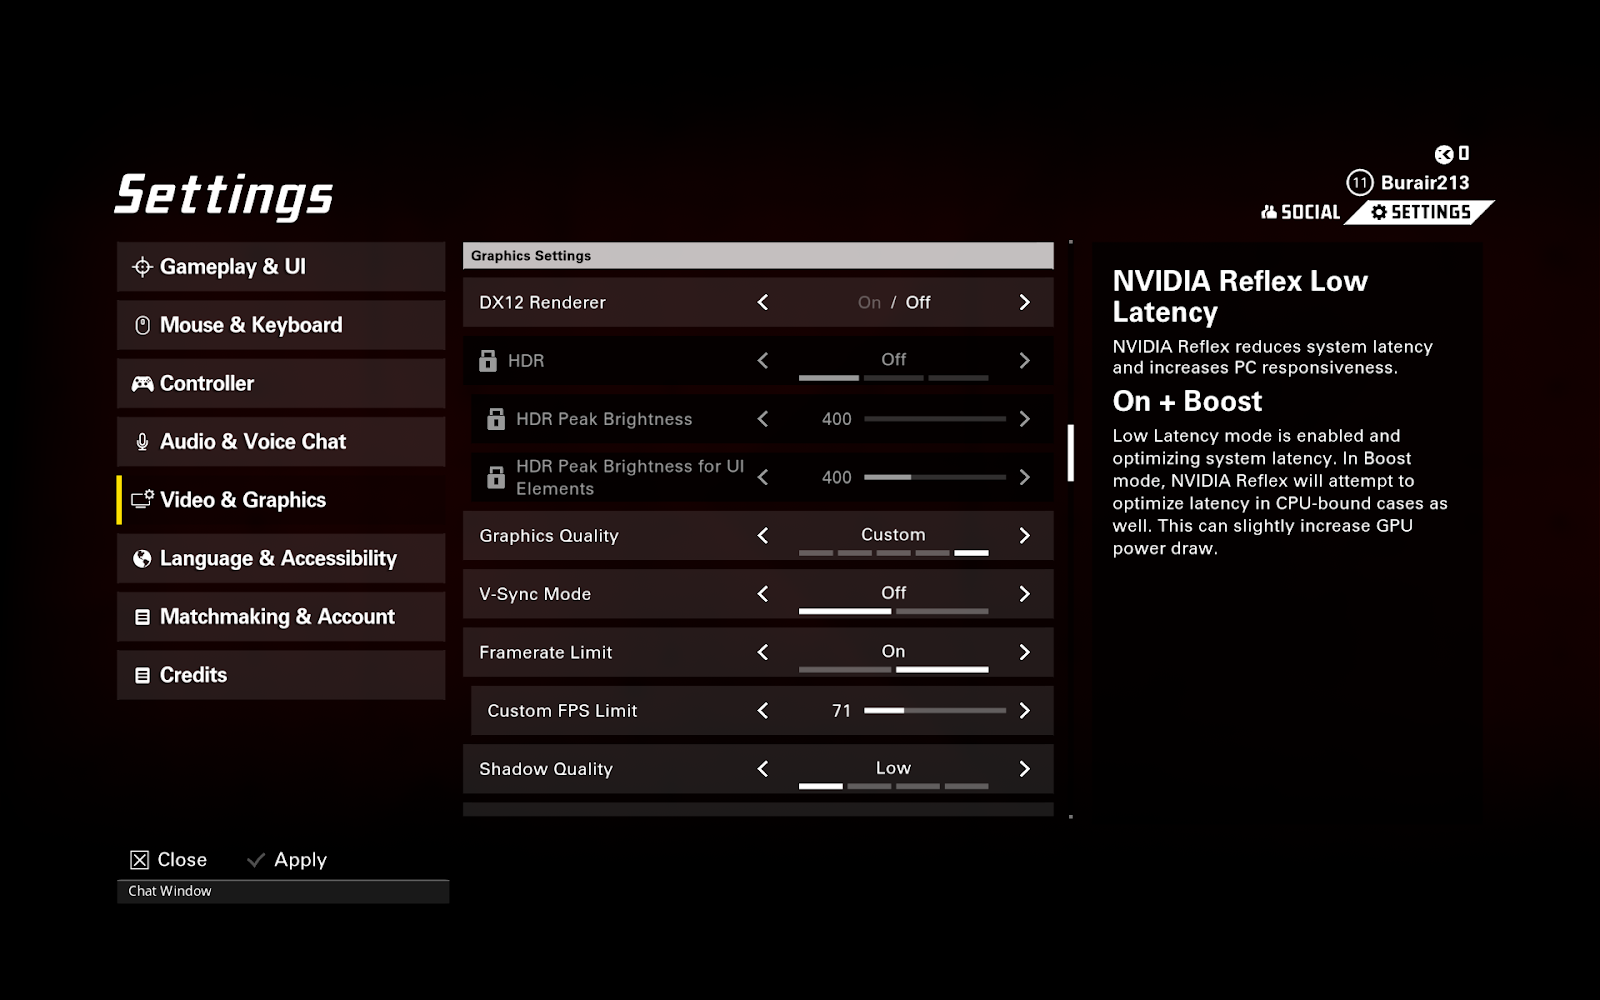Click the X box icon for Close
Image resolution: width=1600 pixels, height=1000 pixels.
(x=140, y=860)
